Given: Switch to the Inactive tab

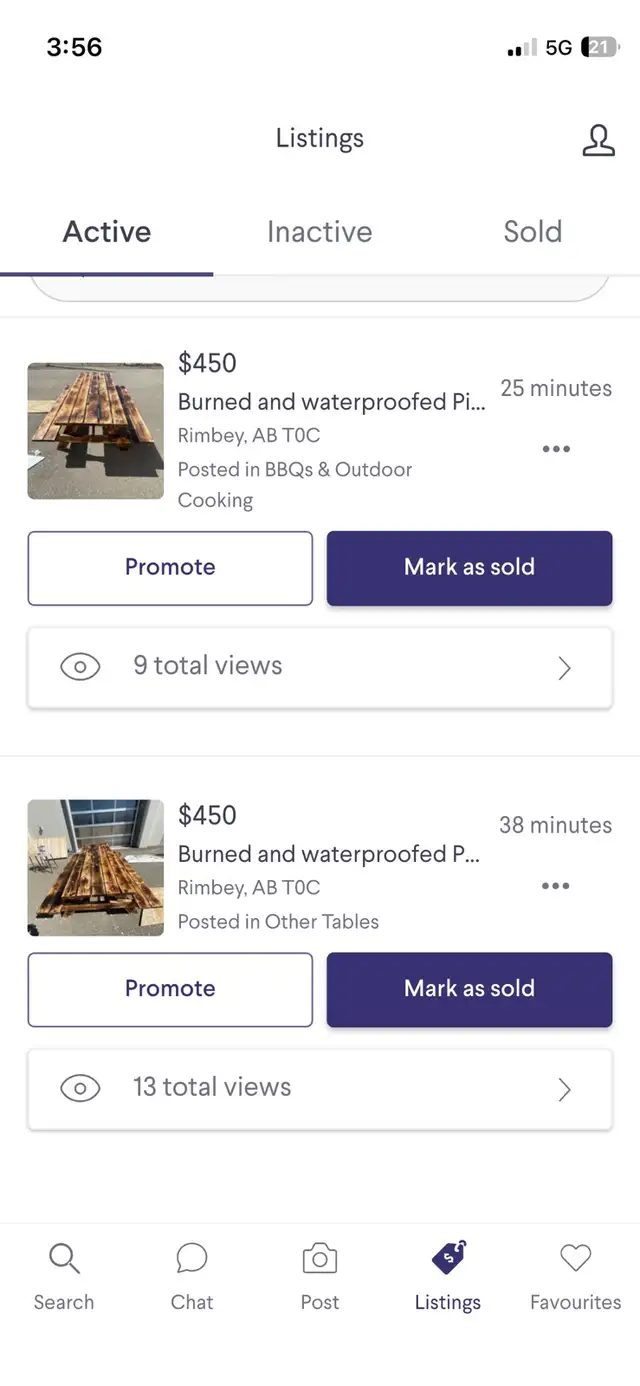Looking at the screenshot, I should coord(319,232).
